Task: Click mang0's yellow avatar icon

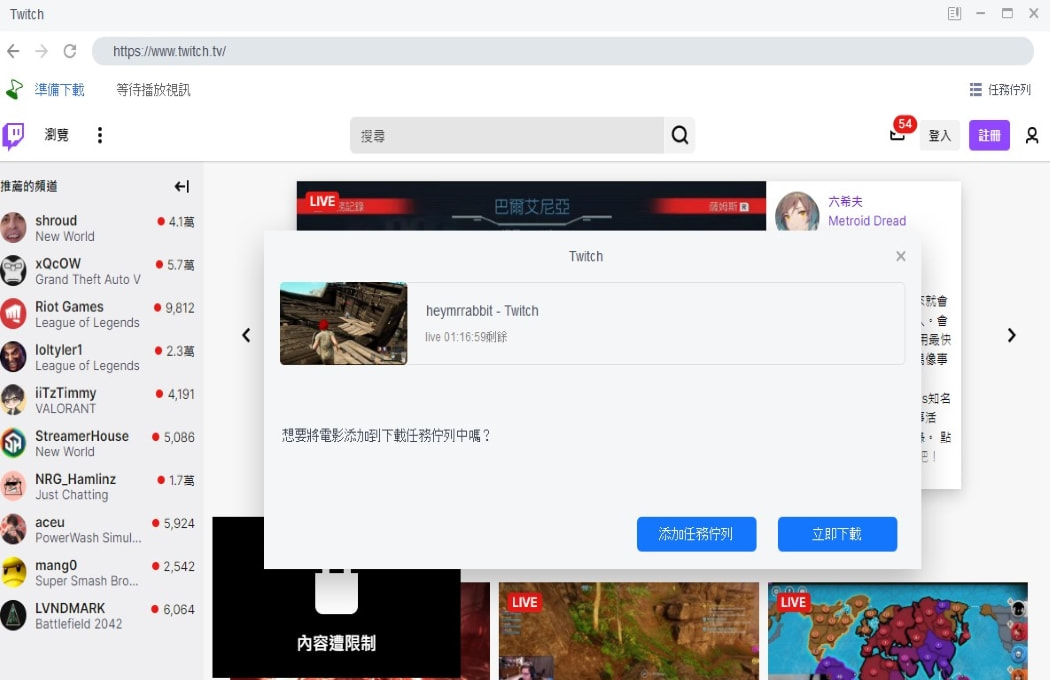Action: 13,573
